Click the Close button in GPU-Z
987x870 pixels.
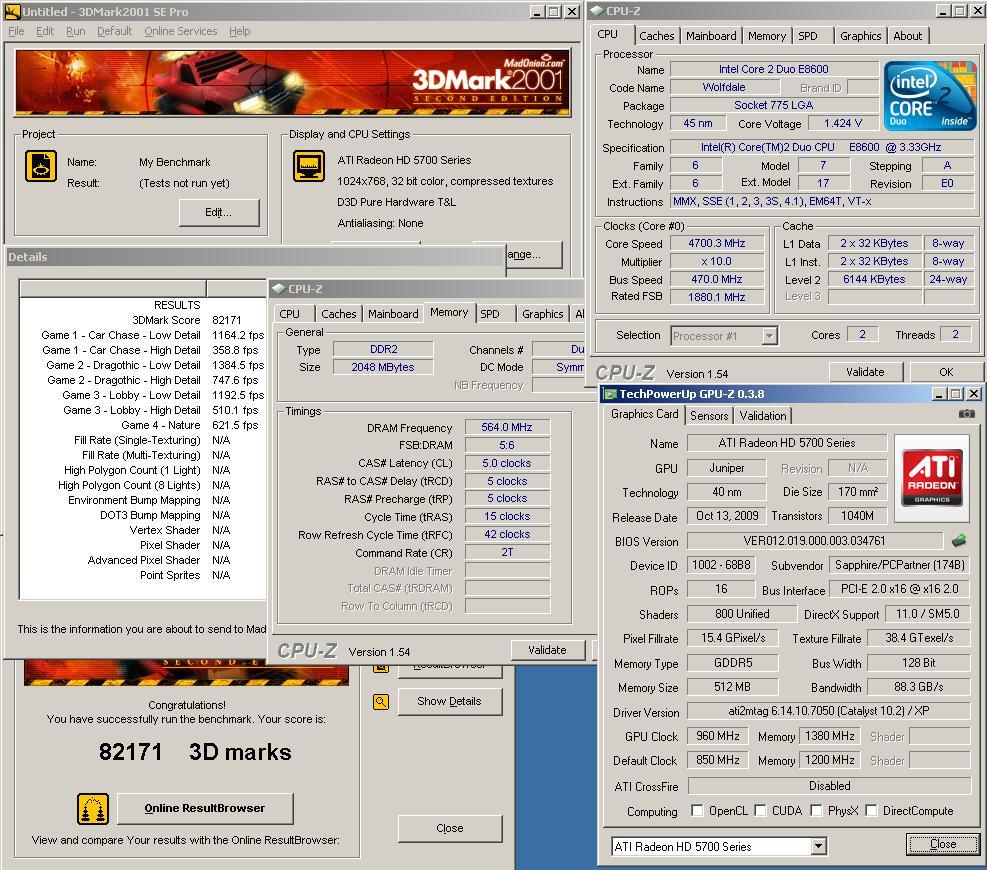point(942,844)
